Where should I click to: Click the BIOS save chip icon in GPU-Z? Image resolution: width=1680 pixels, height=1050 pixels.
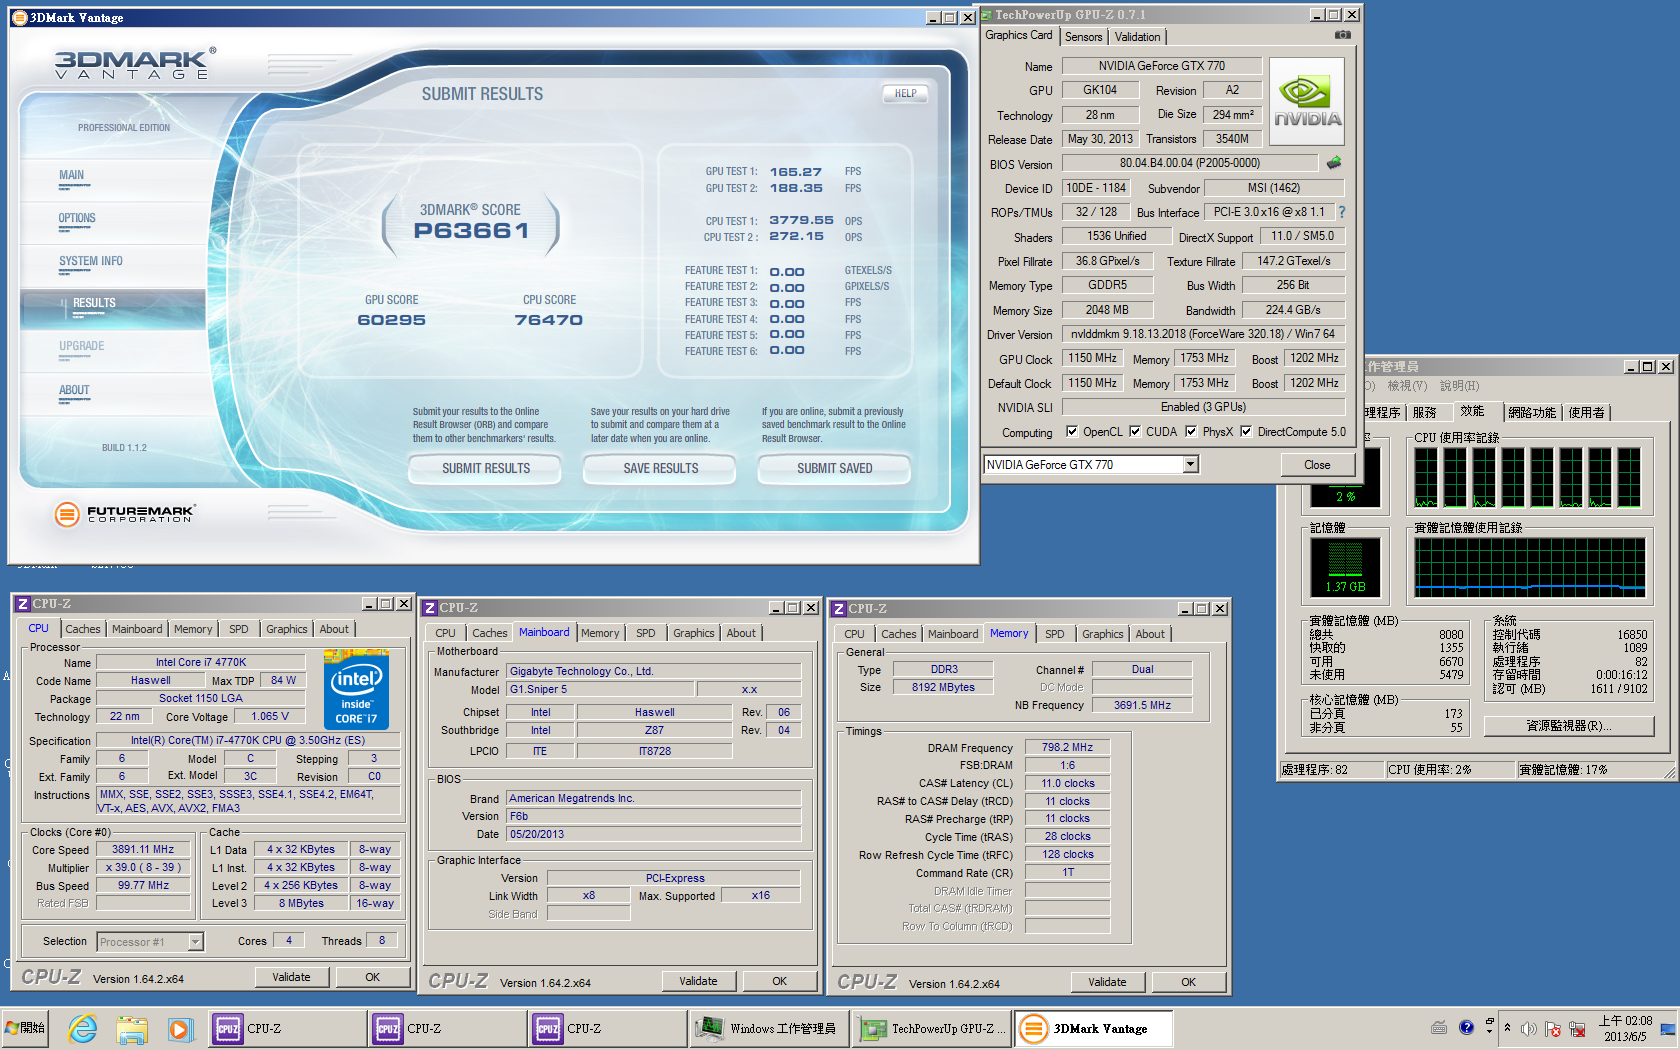coord(1334,162)
